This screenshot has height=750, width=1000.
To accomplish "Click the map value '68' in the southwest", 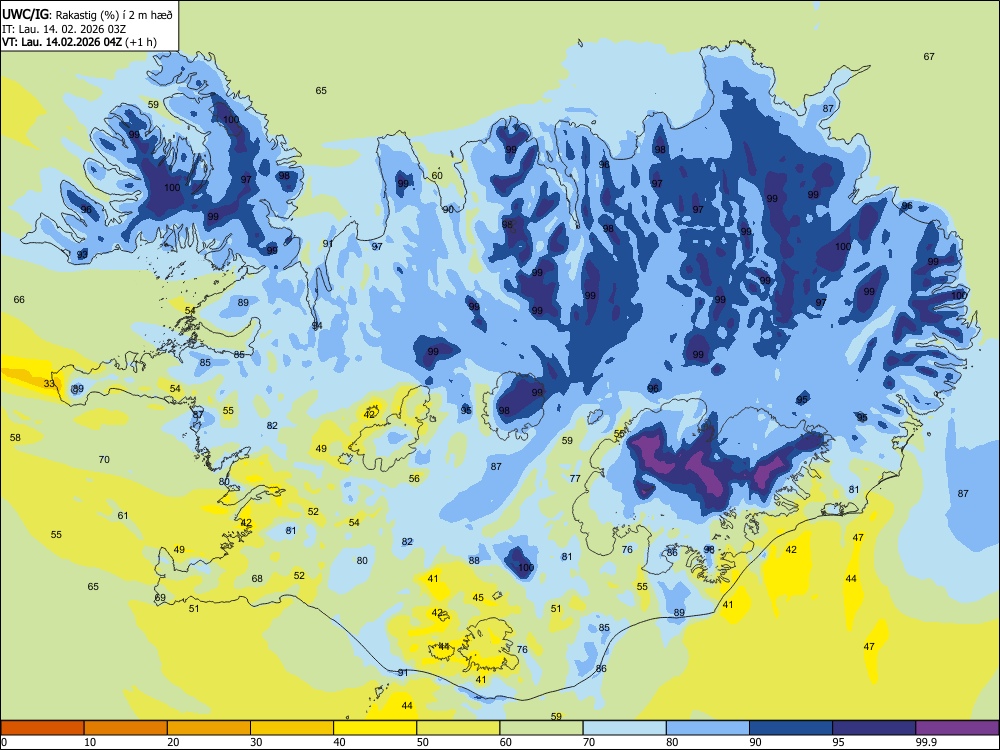I will click(257, 578).
